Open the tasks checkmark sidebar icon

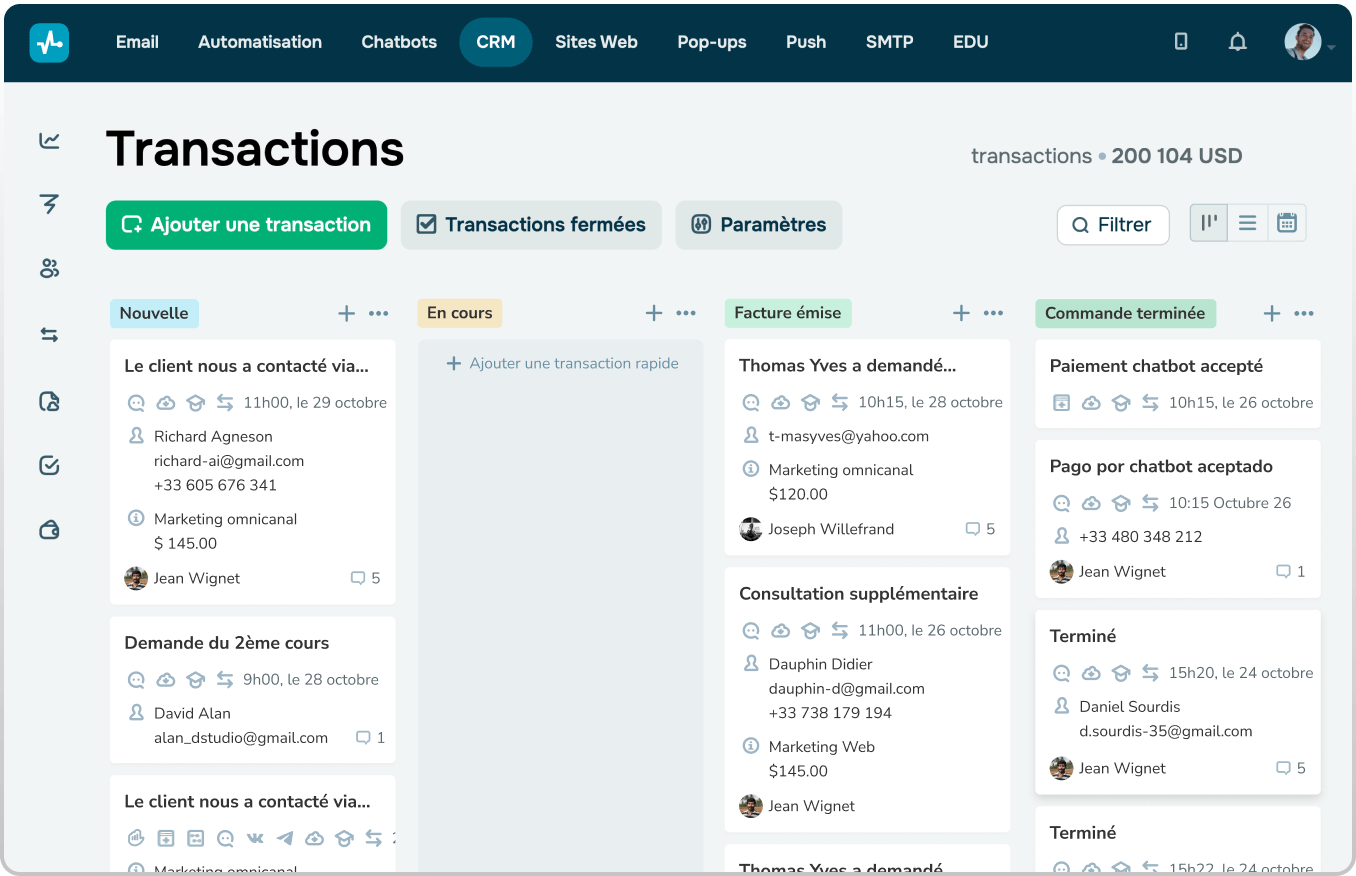pyautogui.click(x=49, y=465)
